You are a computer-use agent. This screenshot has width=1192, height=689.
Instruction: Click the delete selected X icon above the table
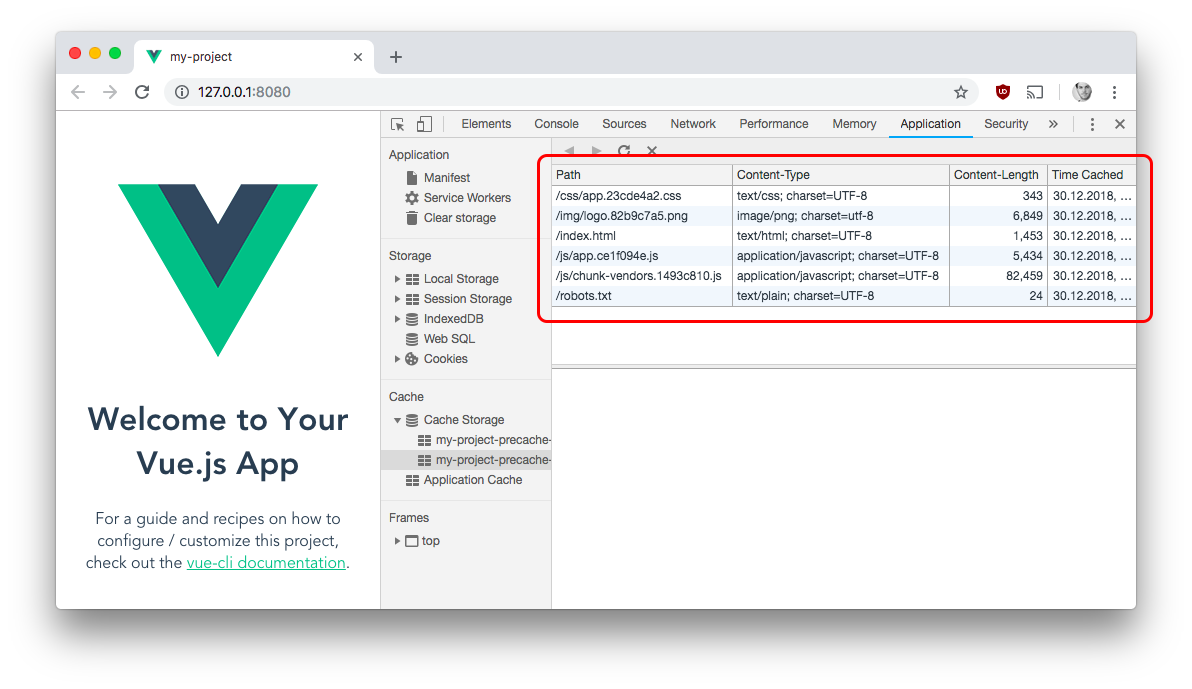click(652, 151)
